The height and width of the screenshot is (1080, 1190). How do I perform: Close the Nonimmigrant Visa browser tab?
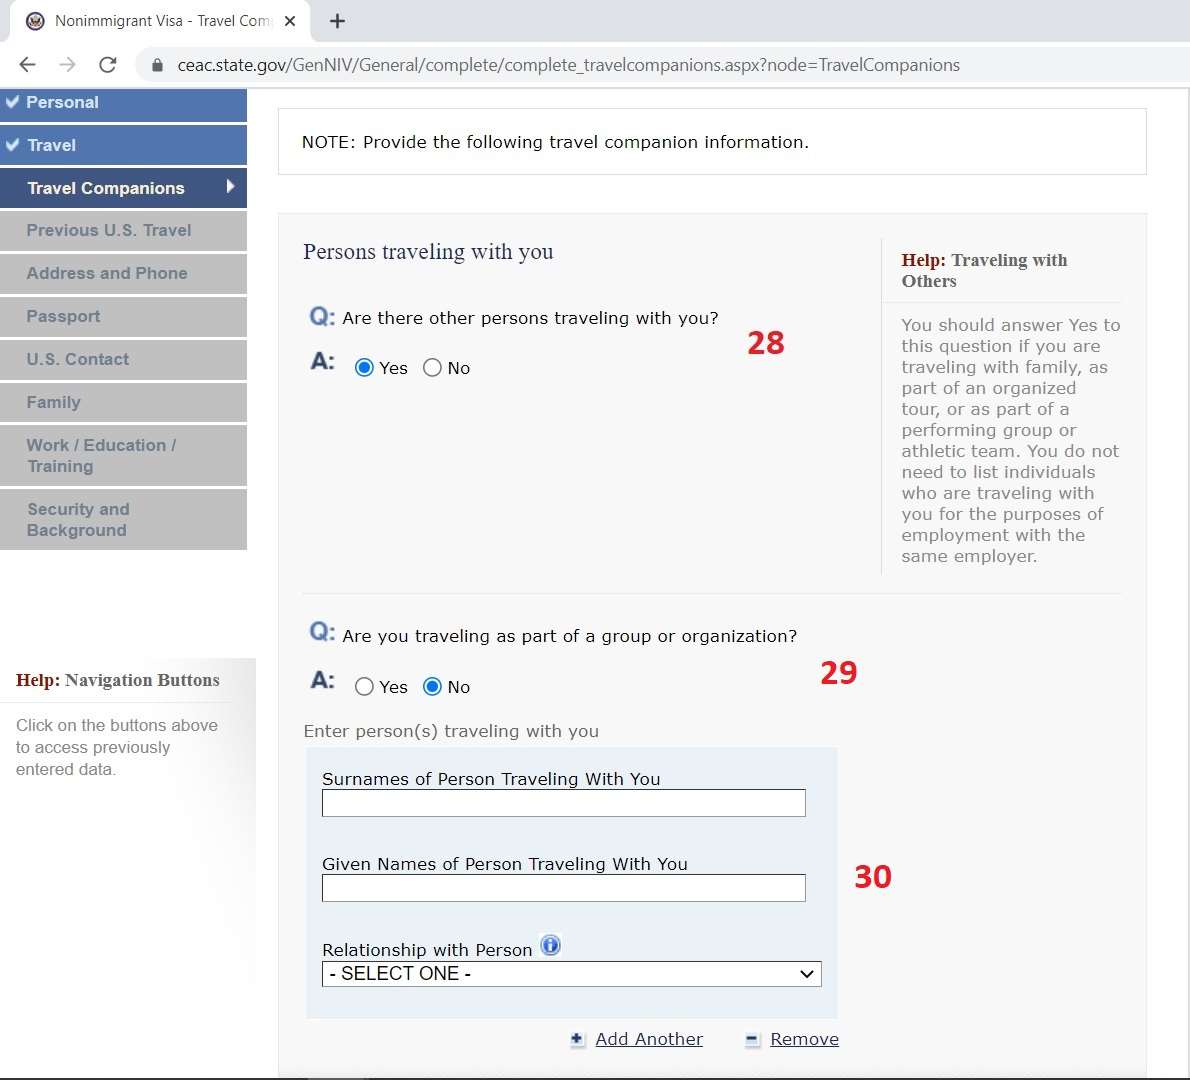tap(290, 21)
